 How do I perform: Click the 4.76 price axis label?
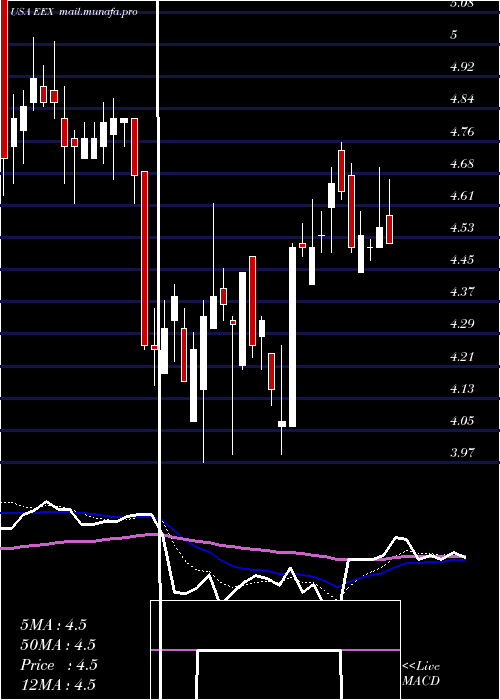tap(462, 132)
